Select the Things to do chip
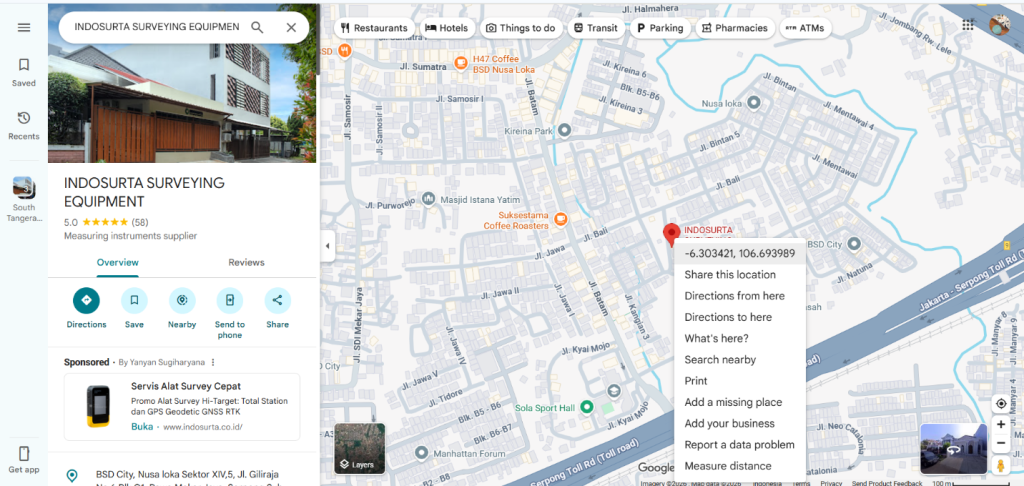Image resolution: width=1024 pixels, height=486 pixels. pos(520,28)
